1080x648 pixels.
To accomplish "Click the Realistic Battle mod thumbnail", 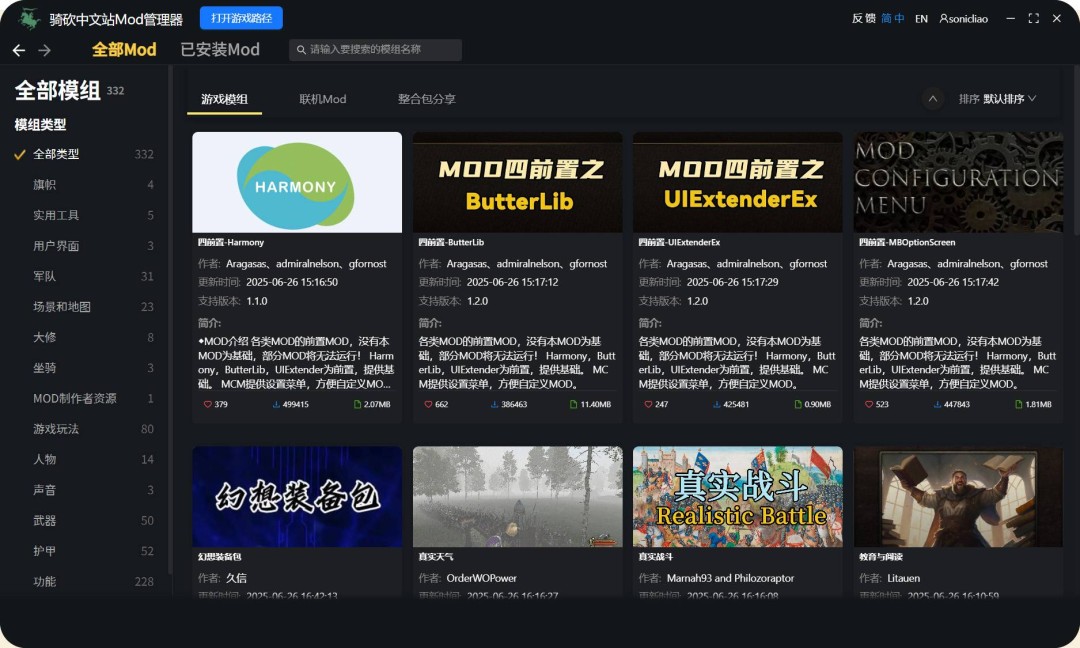I will click(x=737, y=497).
